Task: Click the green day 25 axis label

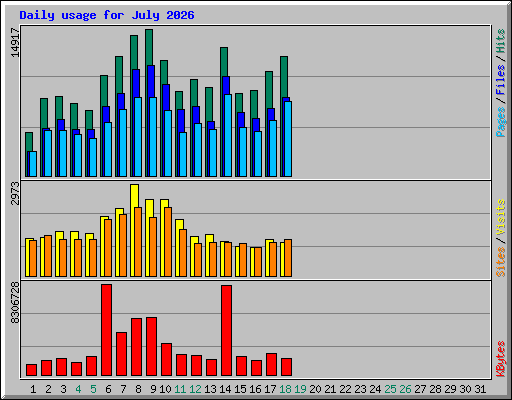Action: [390, 389]
